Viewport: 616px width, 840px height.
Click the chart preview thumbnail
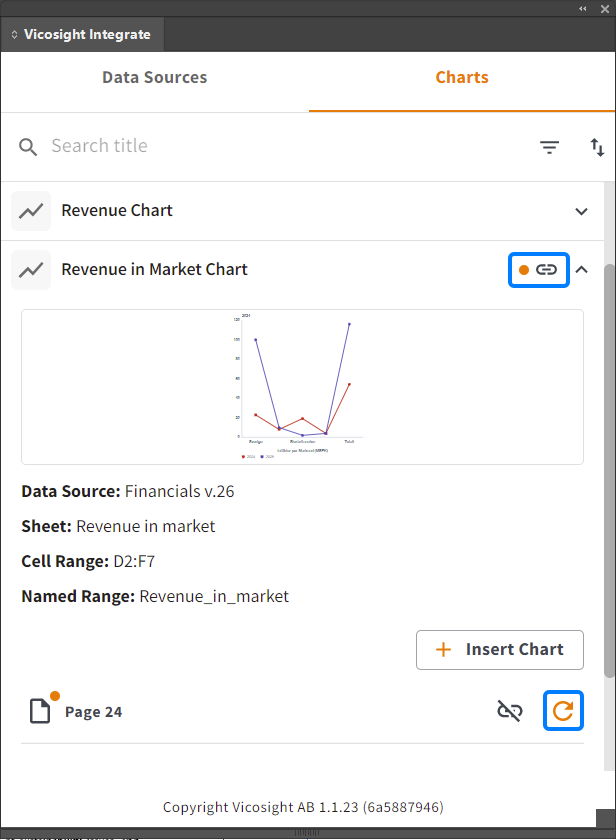point(302,387)
